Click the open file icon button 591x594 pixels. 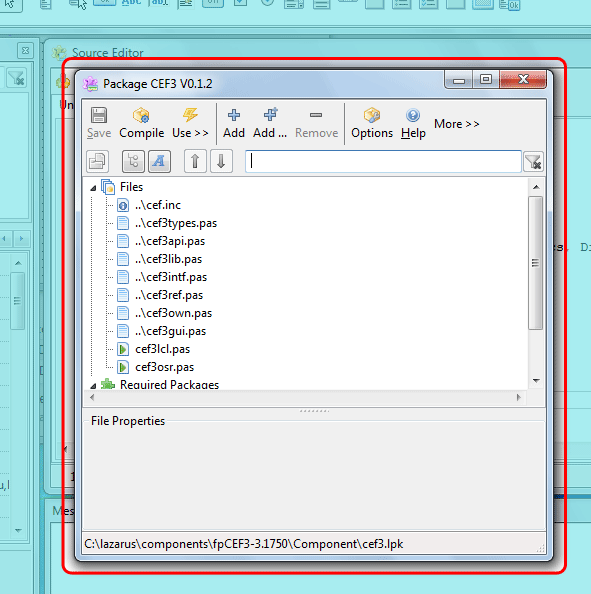click(98, 161)
